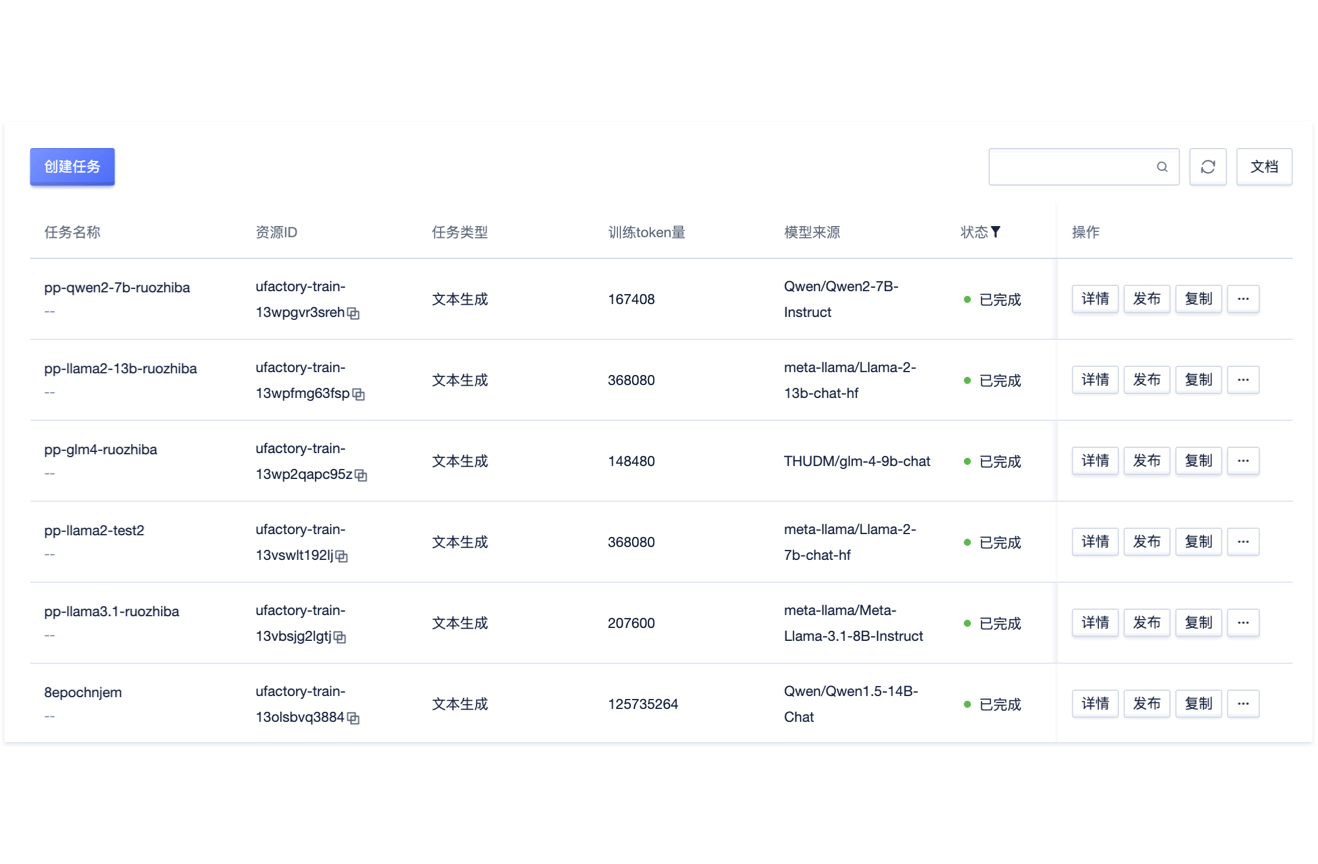Click the 训练token量 column header

(647, 232)
